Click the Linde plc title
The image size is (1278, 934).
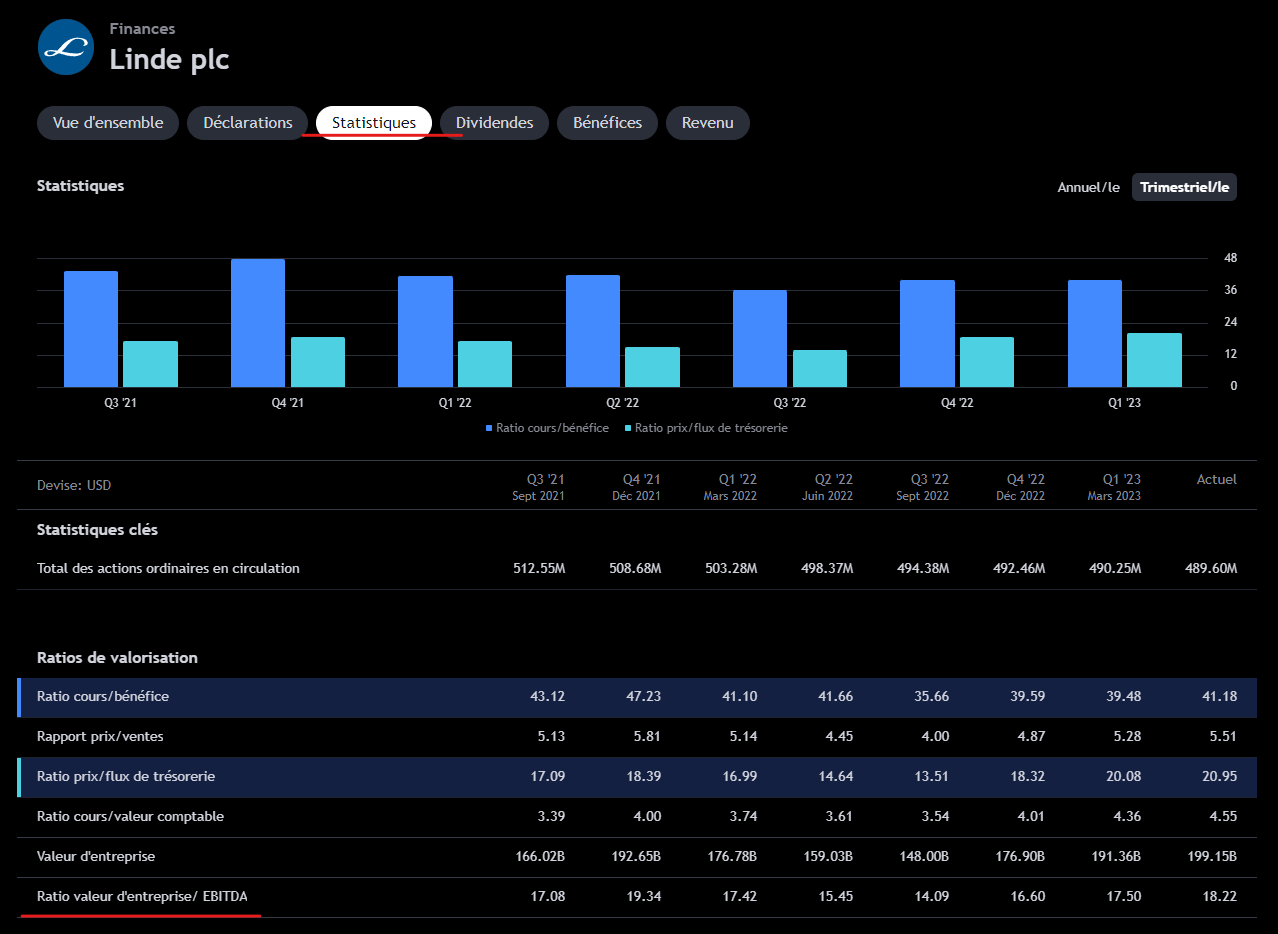pyautogui.click(x=169, y=59)
